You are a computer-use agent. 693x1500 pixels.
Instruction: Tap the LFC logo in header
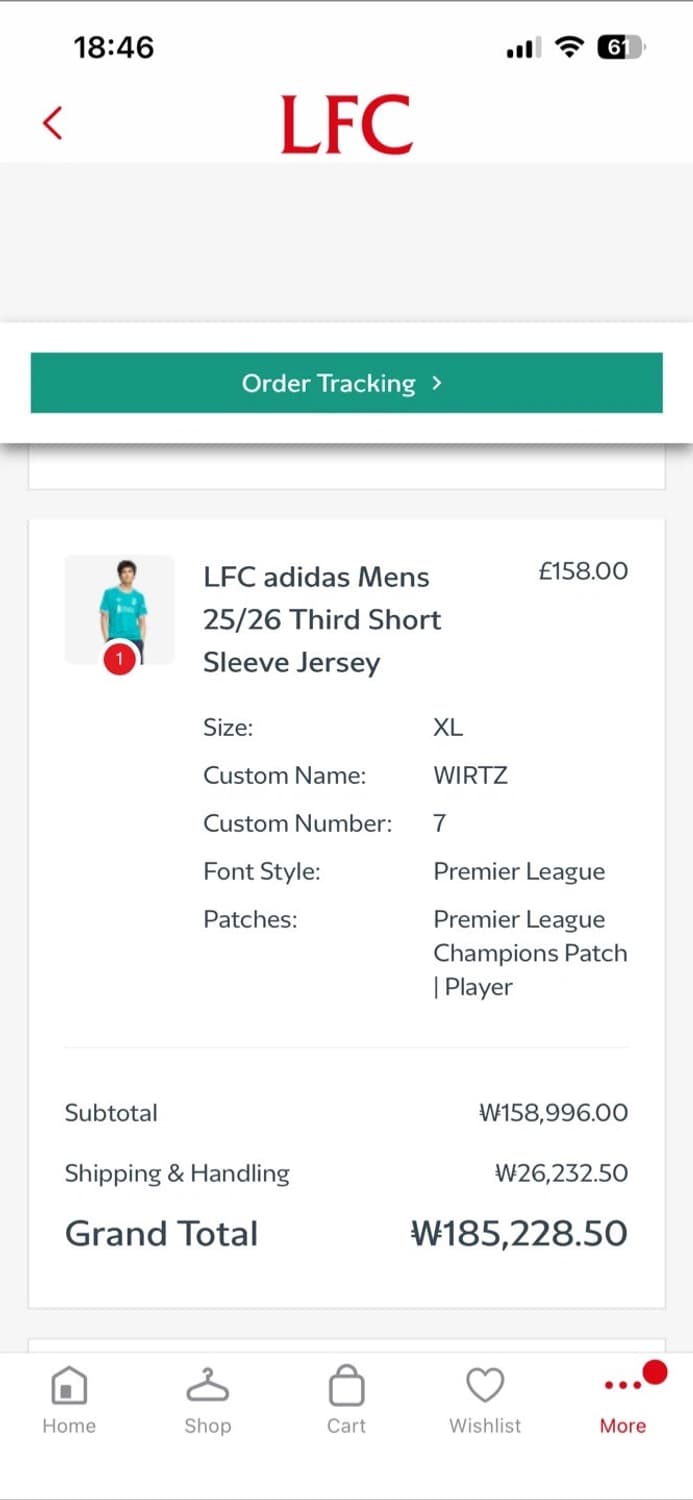tap(346, 124)
